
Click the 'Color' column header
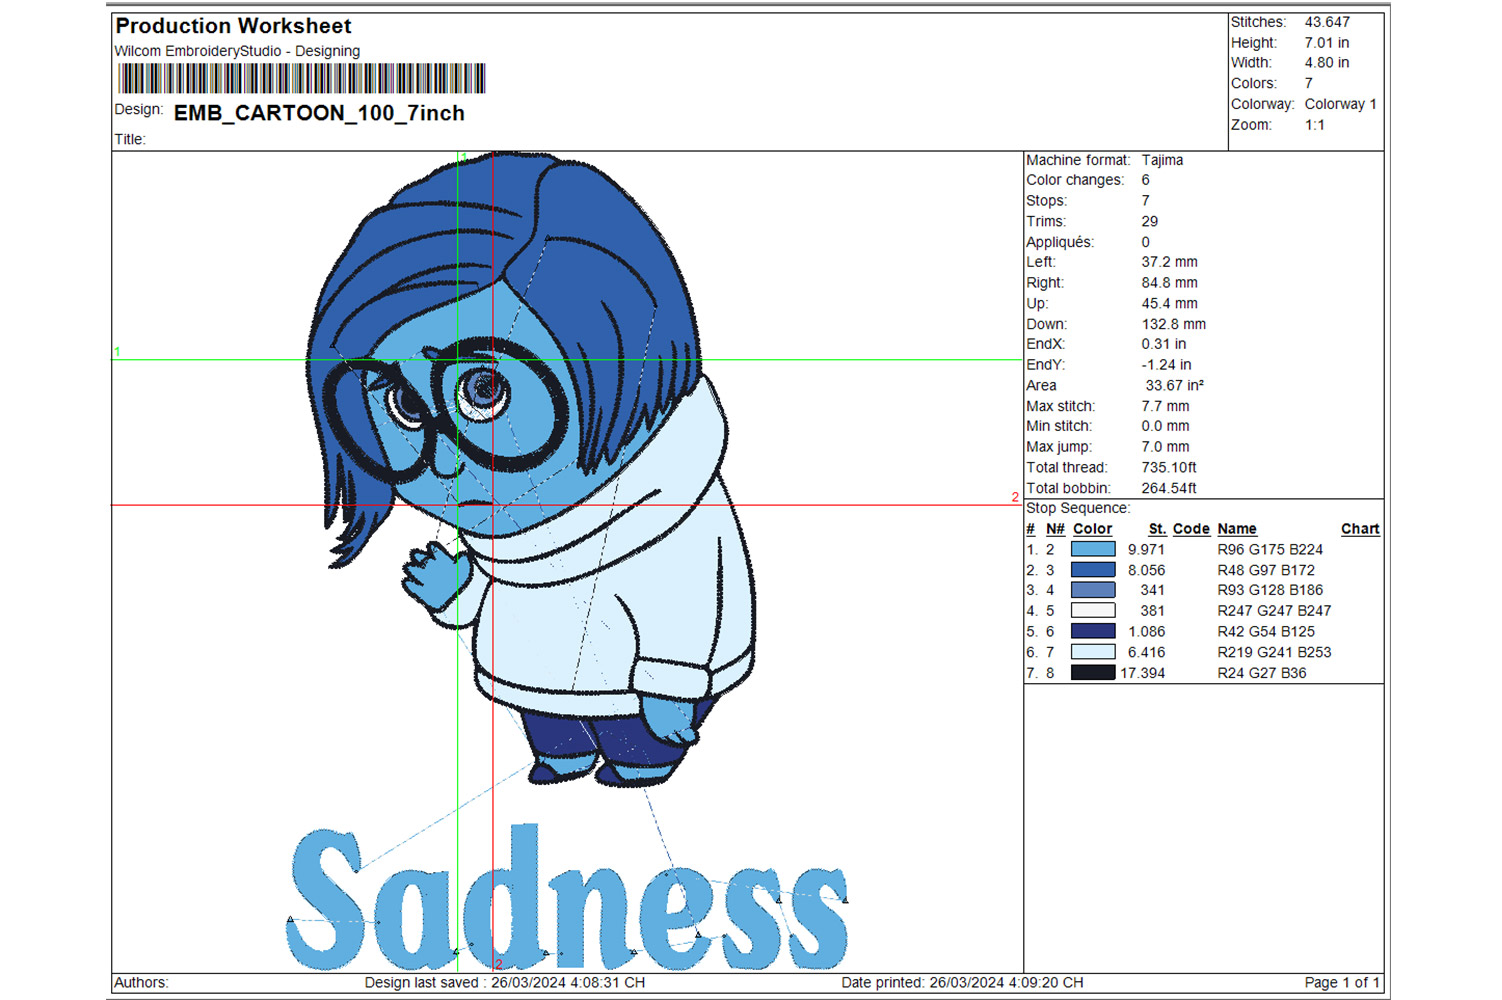(1092, 529)
